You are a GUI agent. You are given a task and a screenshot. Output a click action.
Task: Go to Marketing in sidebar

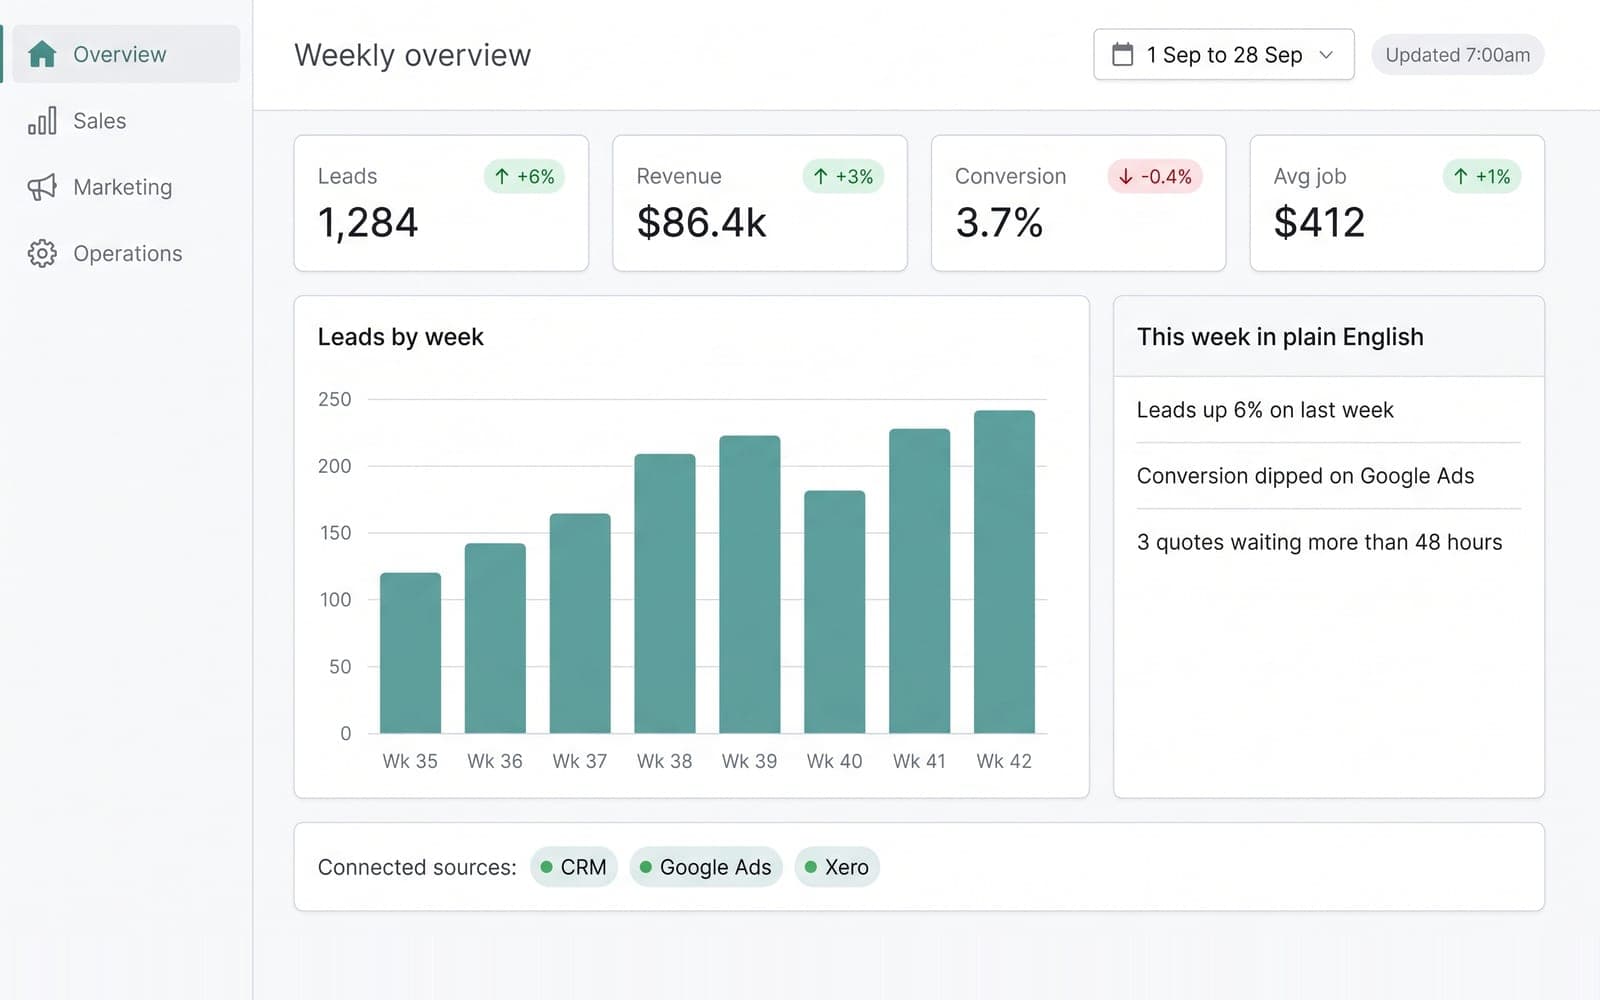(x=126, y=187)
